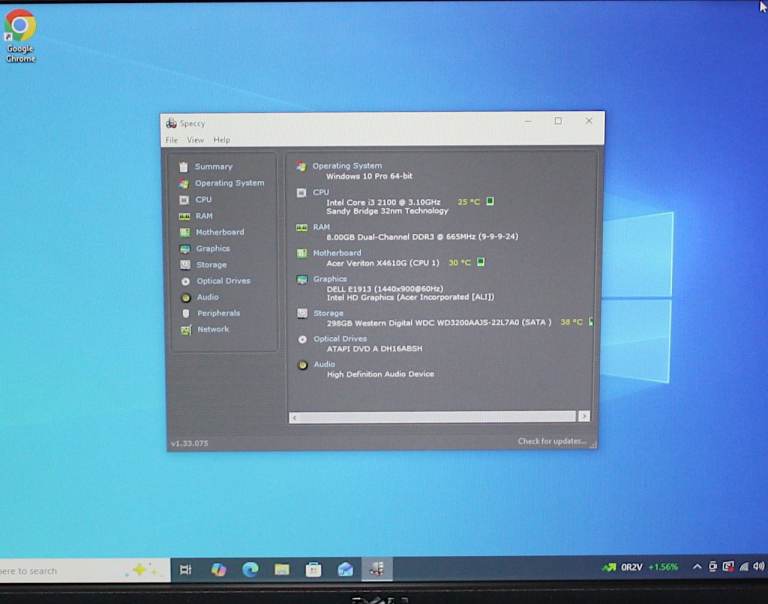768x604 pixels.
Task: Click the Graphics monitor icon in the sidebar
Action: pos(185,249)
